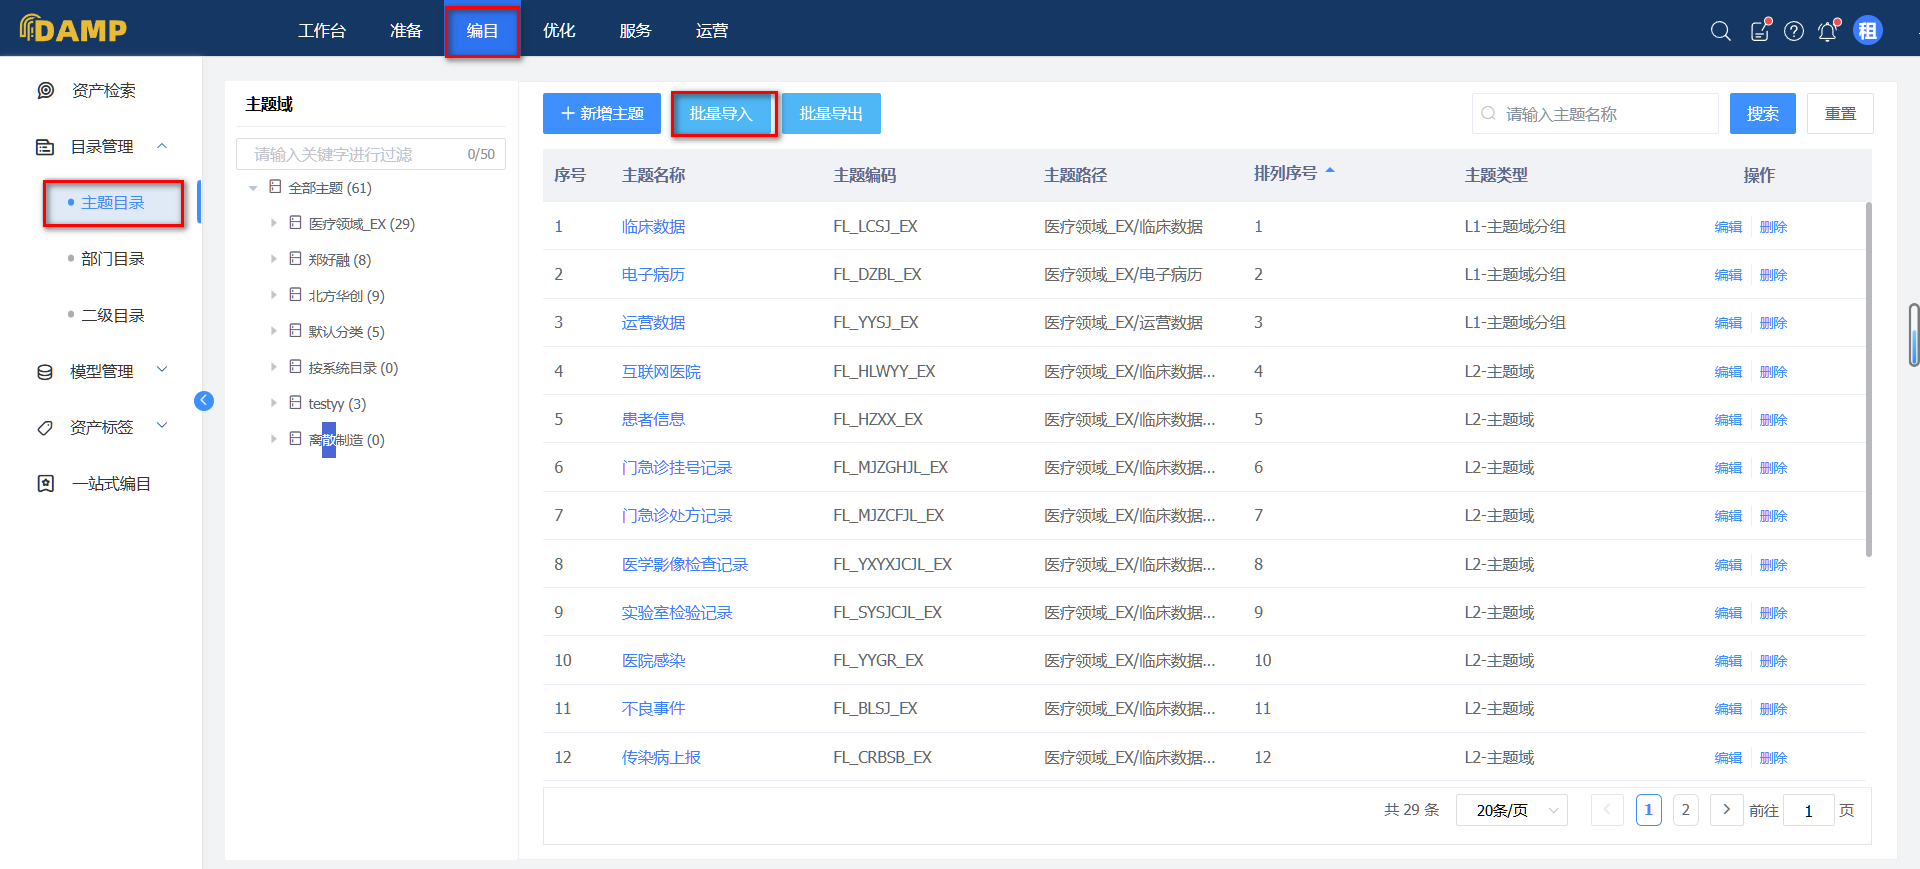1920x869 pixels.
Task: Click the search magnifier icon in top bar
Action: click(x=1720, y=31)
